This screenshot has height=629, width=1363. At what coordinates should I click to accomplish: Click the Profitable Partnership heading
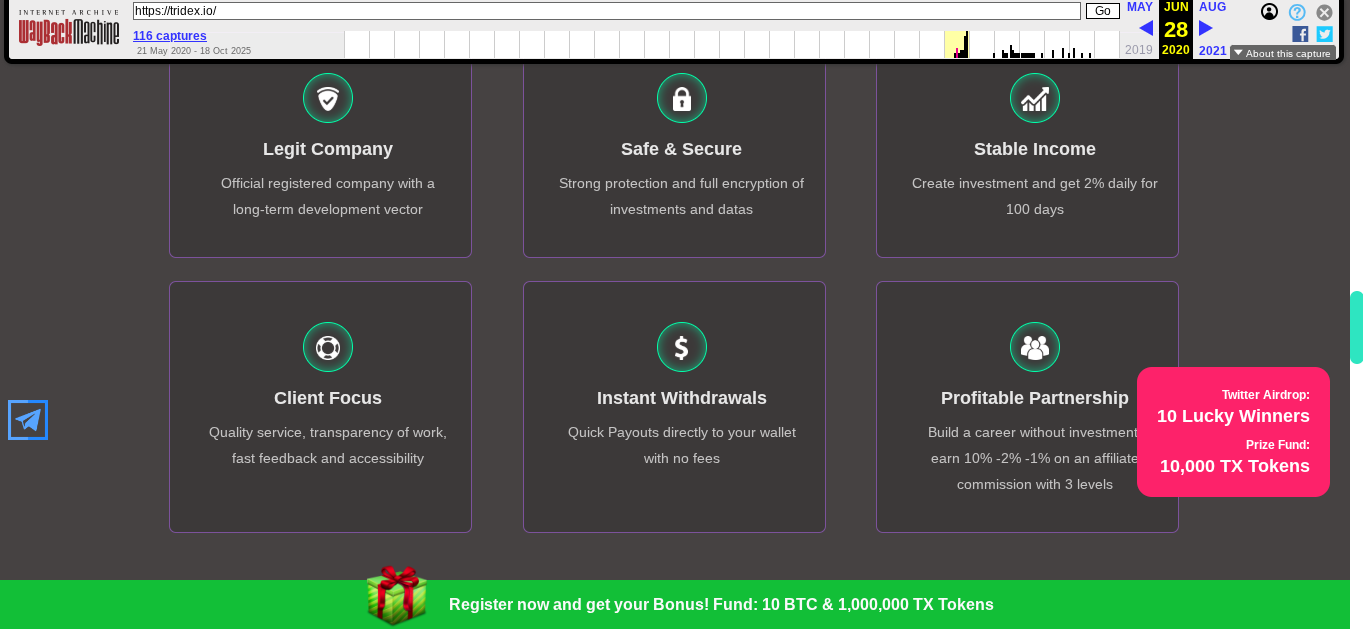coord(1035,398)
